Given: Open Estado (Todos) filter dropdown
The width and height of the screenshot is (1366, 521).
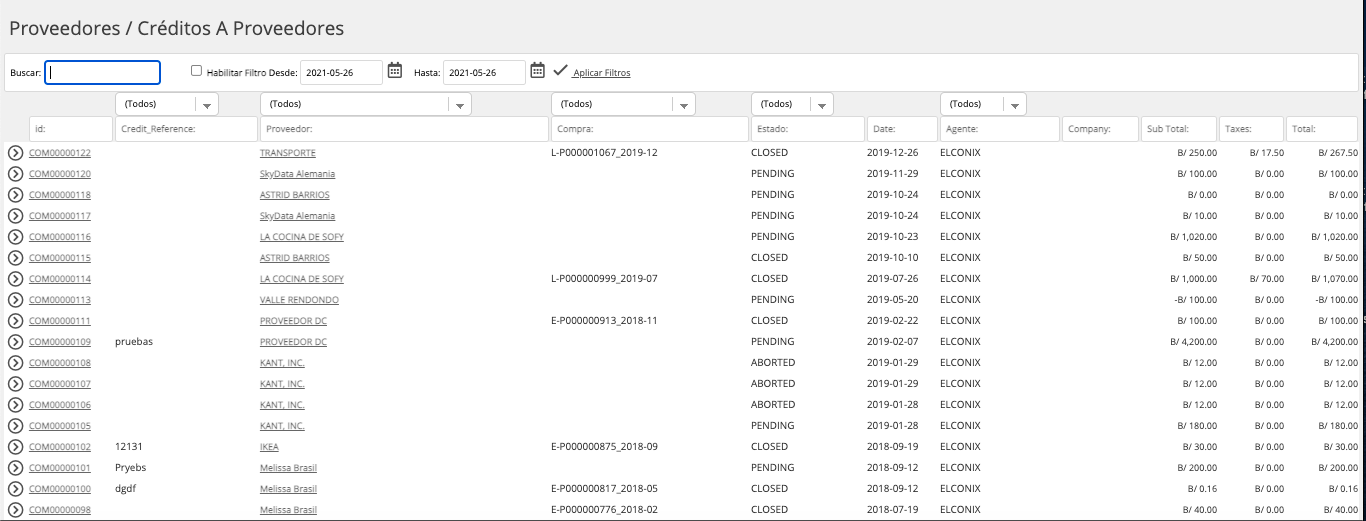Looking at the screenshot, I should [x=792, y=104].
